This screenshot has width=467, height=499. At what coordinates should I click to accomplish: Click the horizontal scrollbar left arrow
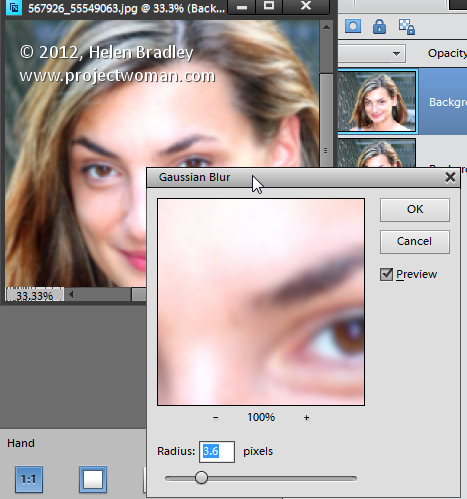(x=71, y=295)
